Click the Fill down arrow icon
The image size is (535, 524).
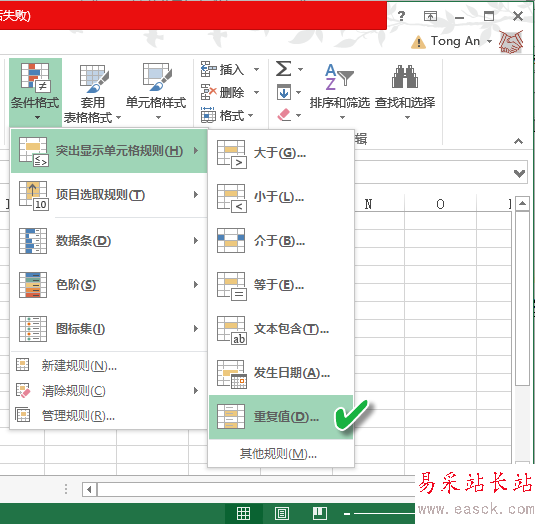click(284, 92)
